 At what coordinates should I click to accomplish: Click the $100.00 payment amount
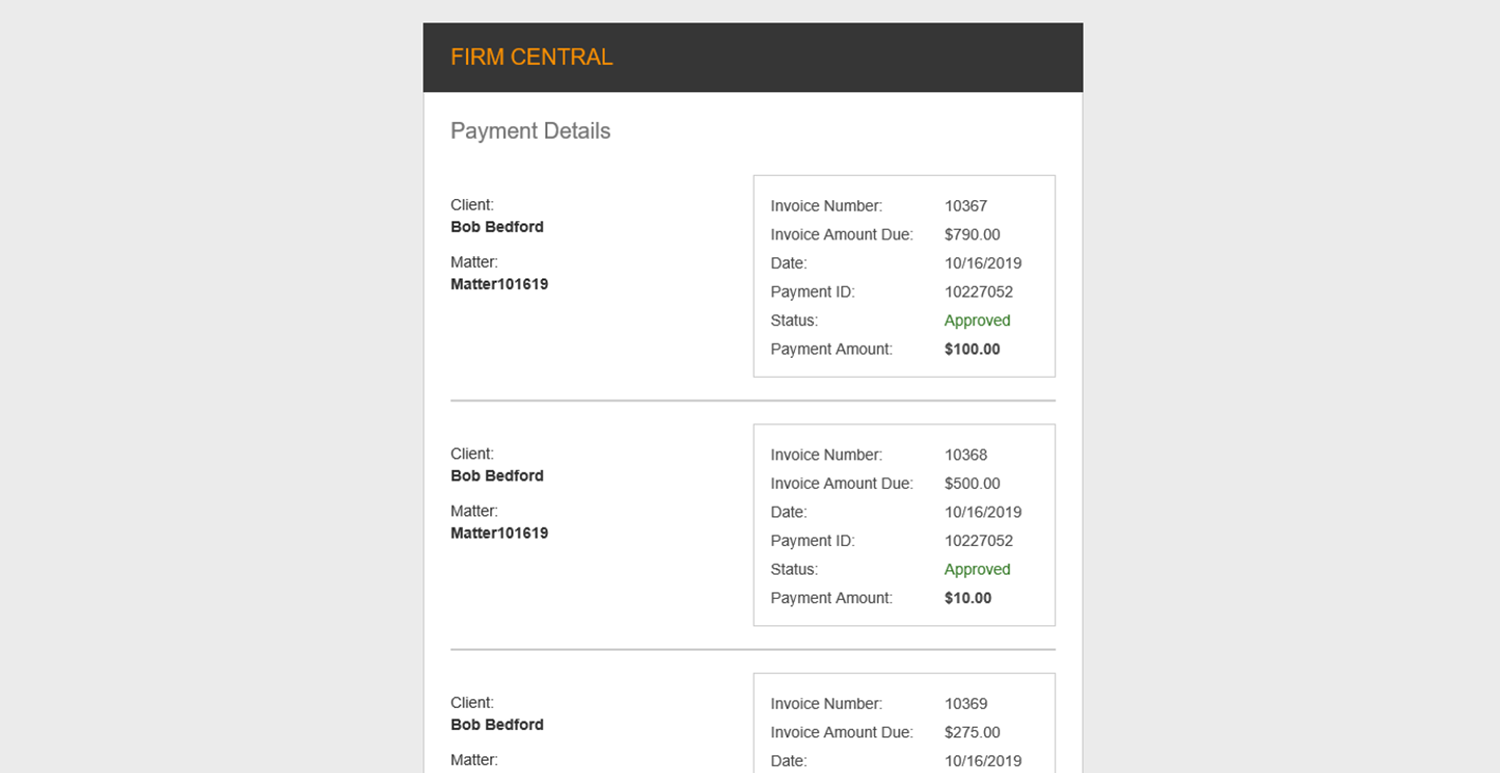972,350
